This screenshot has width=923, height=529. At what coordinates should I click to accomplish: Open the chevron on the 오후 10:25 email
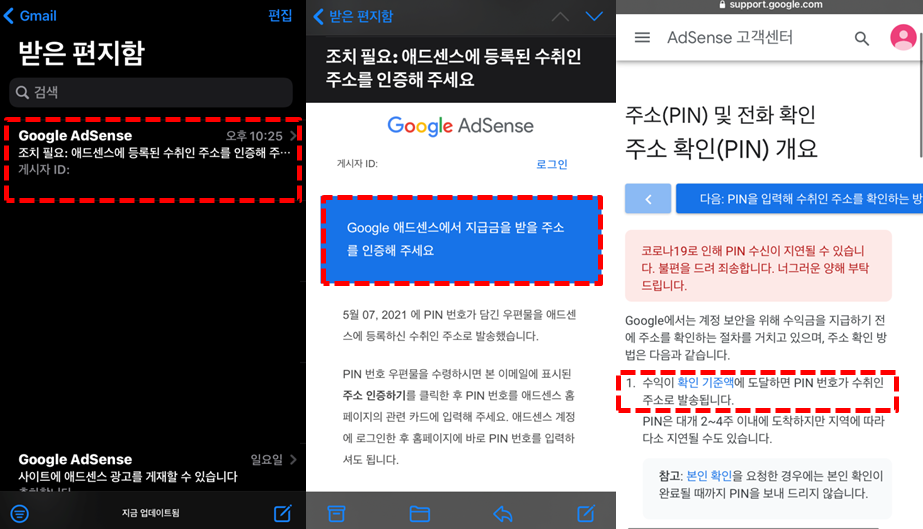pos(293,136)
